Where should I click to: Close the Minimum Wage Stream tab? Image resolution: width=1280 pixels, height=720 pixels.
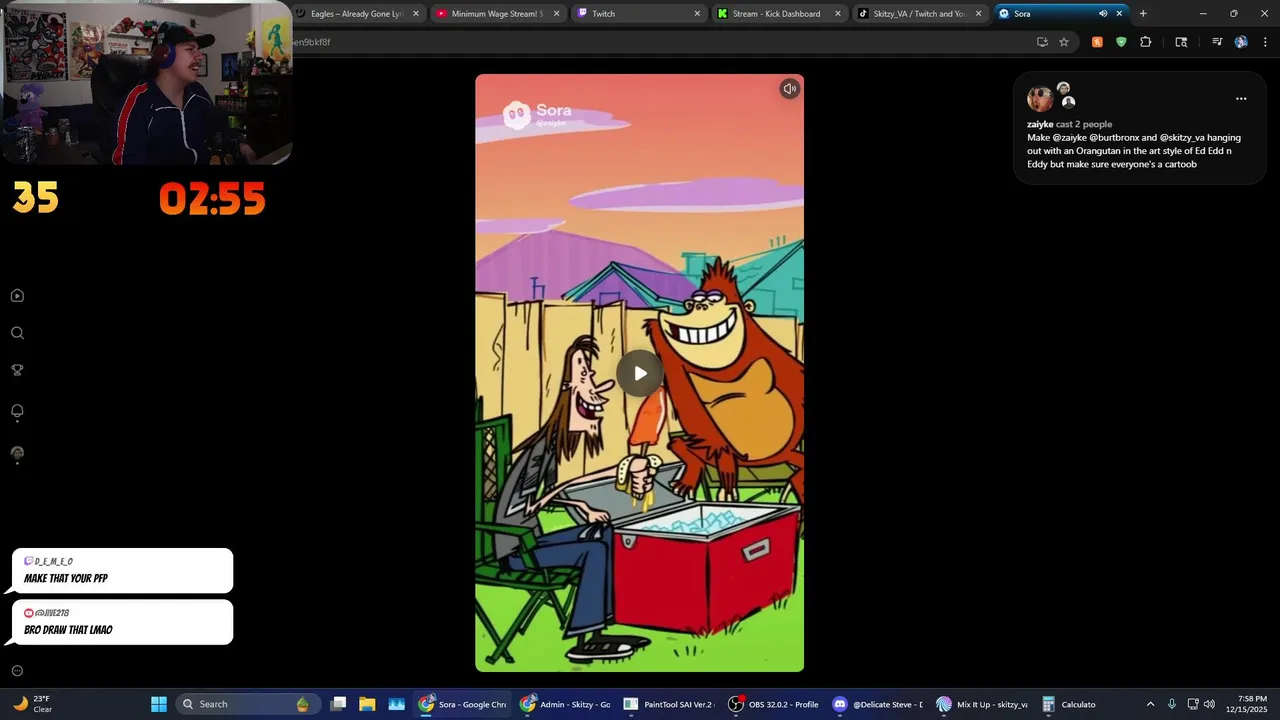557,14
